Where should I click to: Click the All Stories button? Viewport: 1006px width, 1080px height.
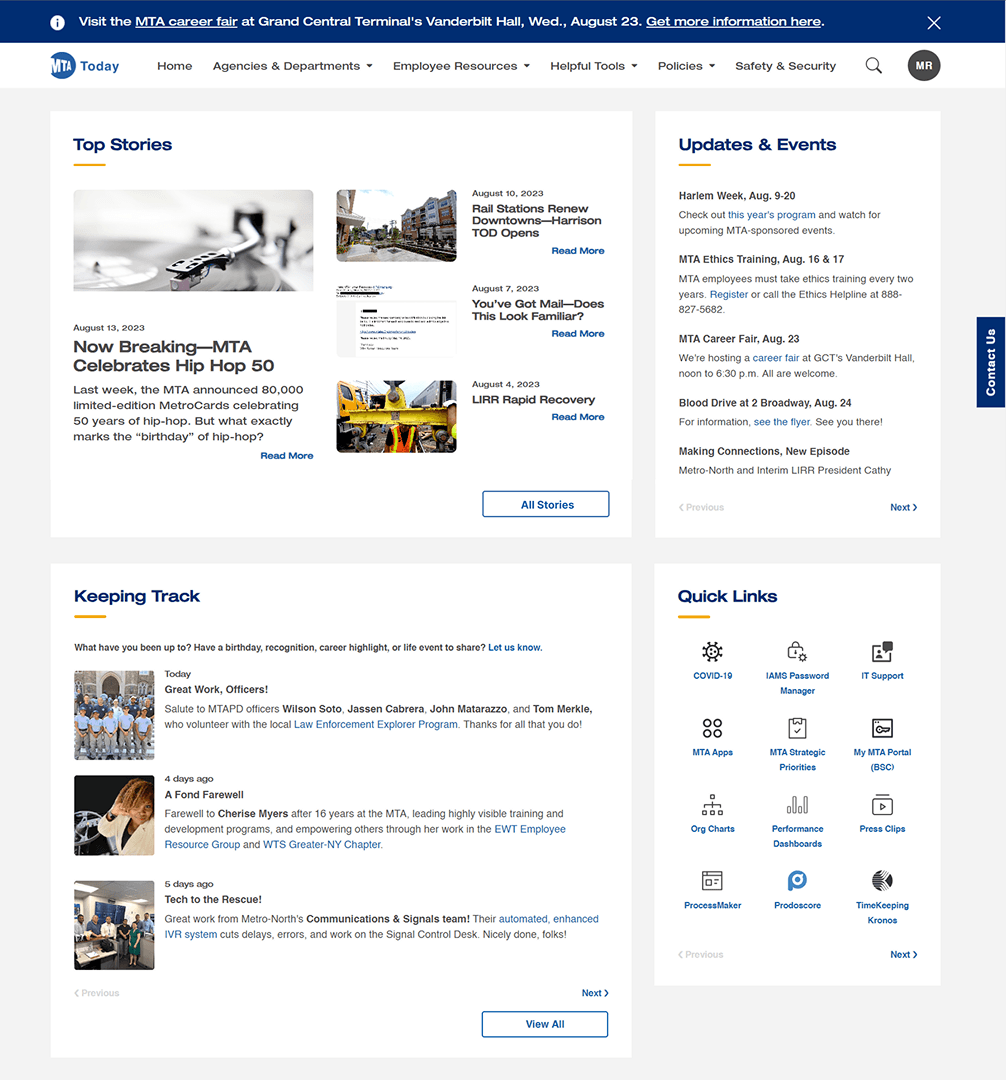coord(545,504)
